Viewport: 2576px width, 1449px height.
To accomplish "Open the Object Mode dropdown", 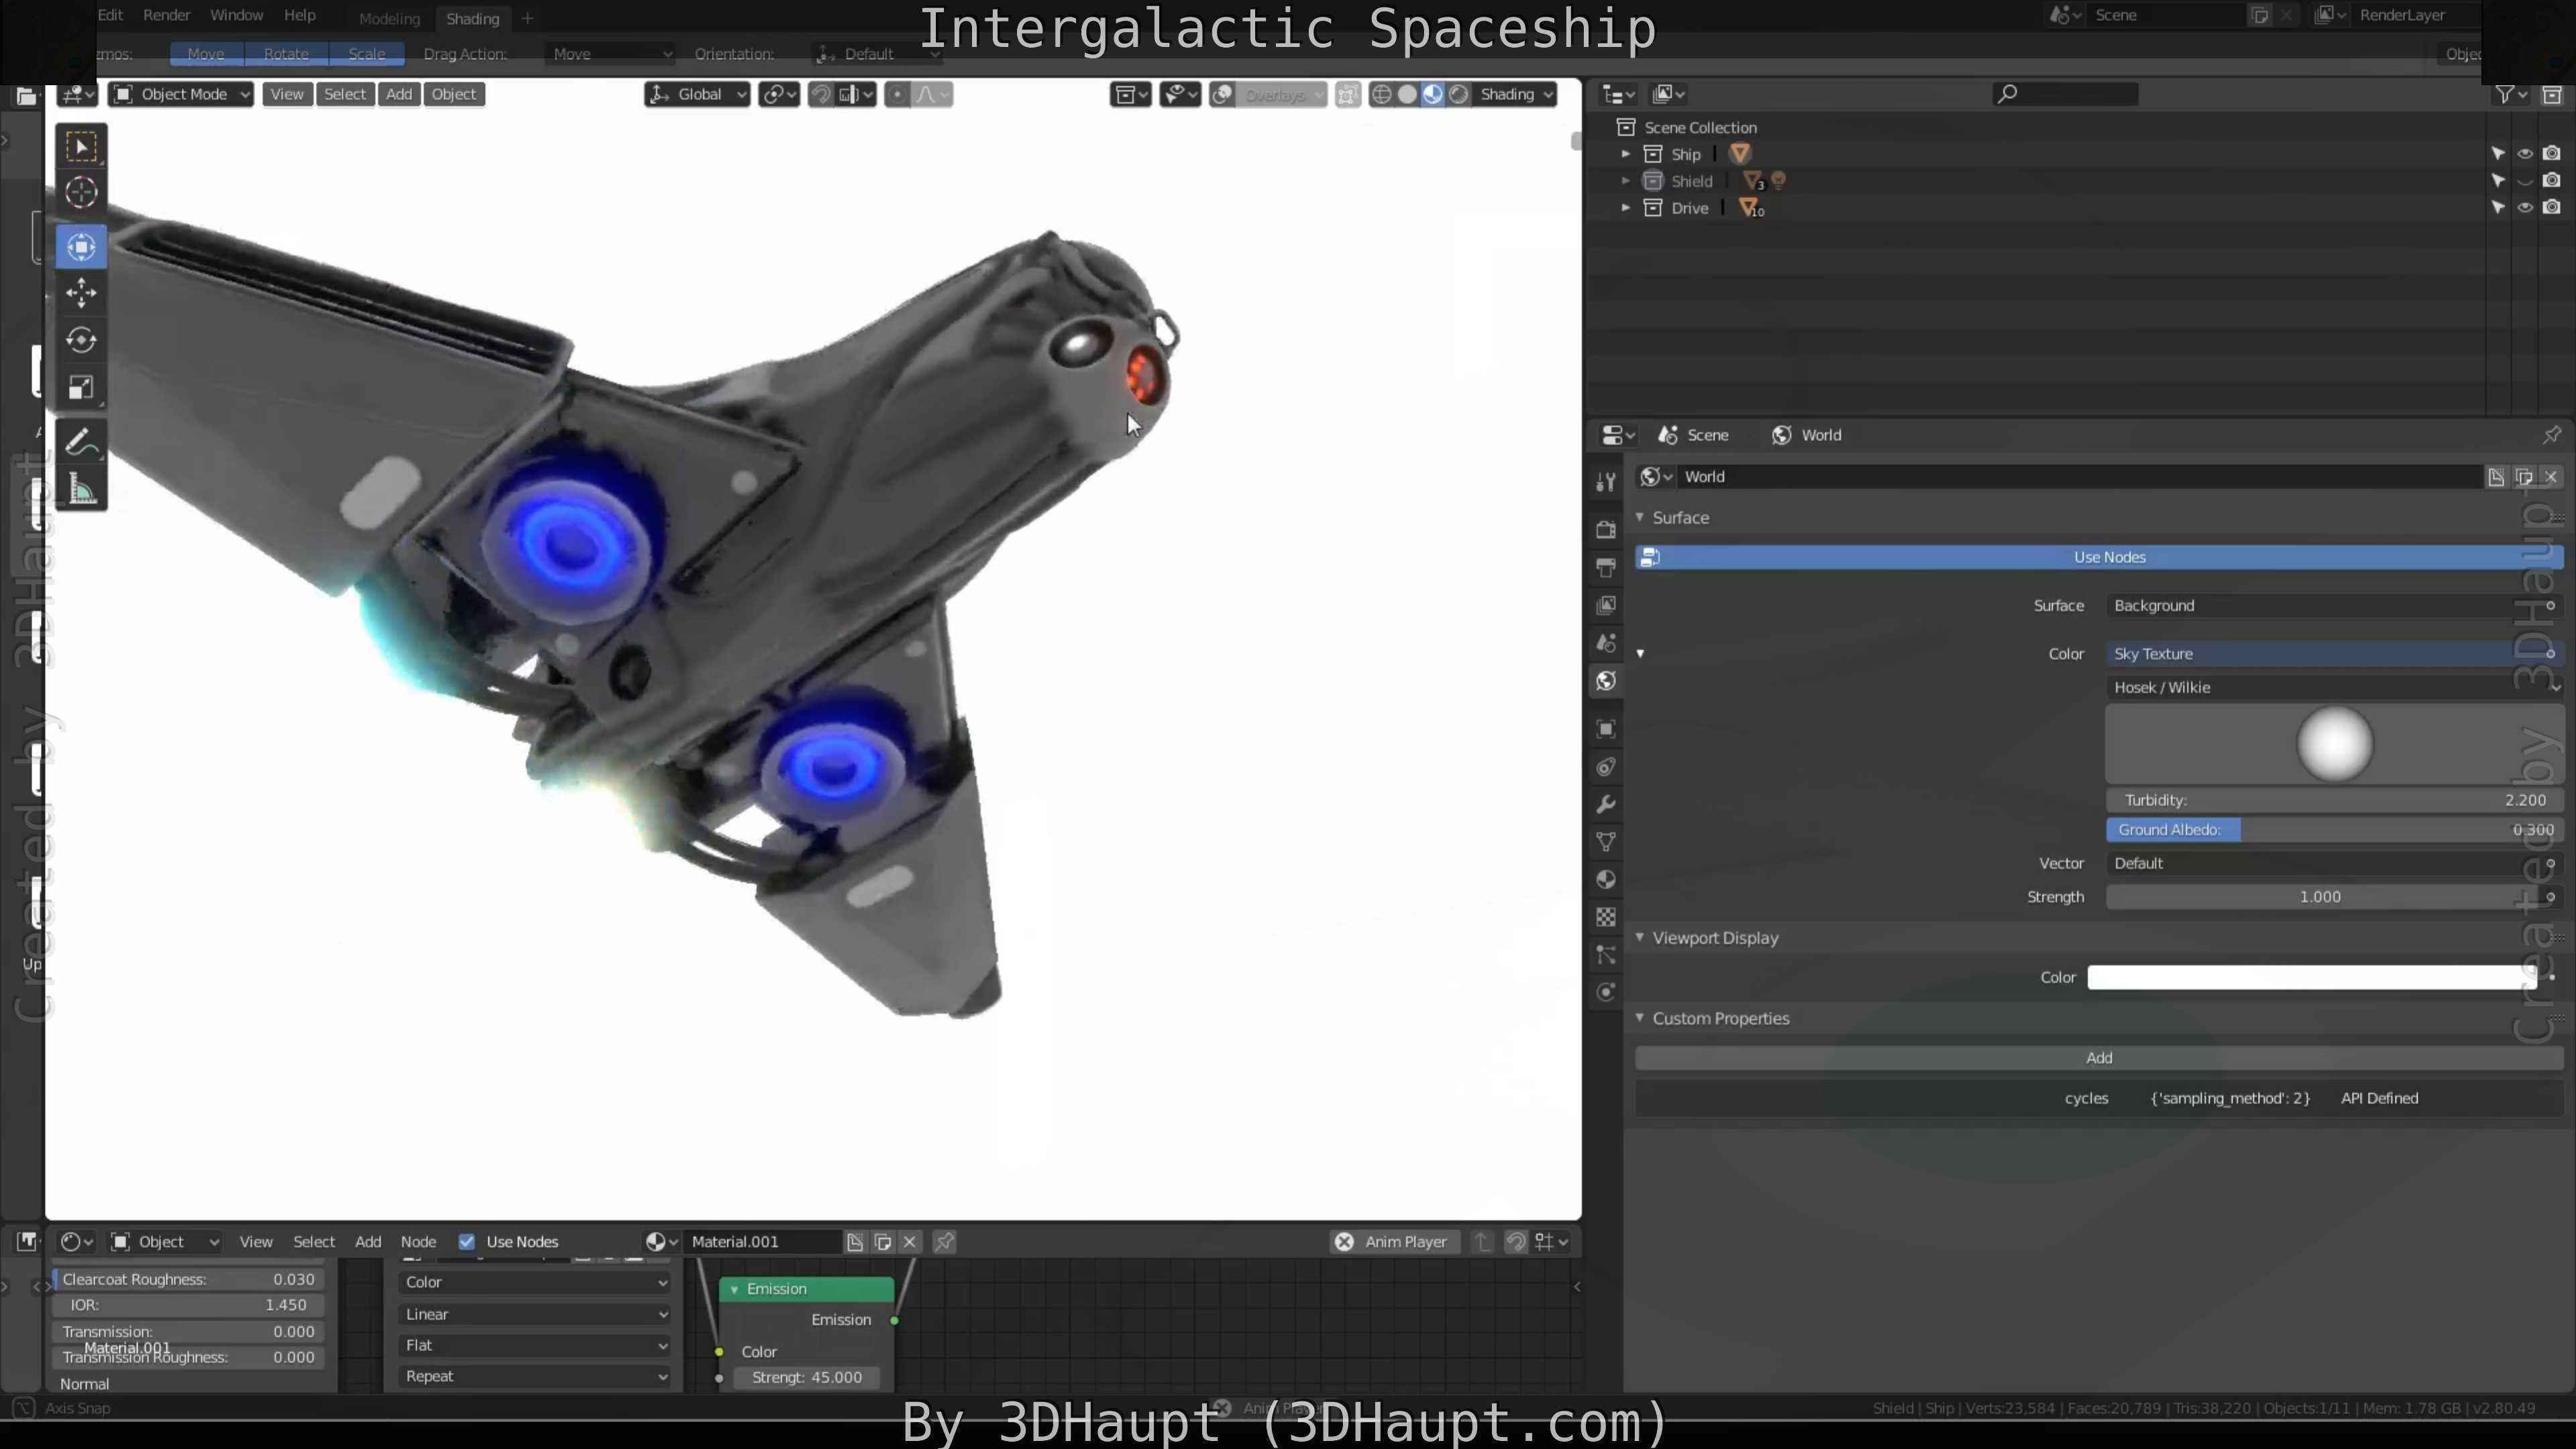I will click(x=181, y=94).
